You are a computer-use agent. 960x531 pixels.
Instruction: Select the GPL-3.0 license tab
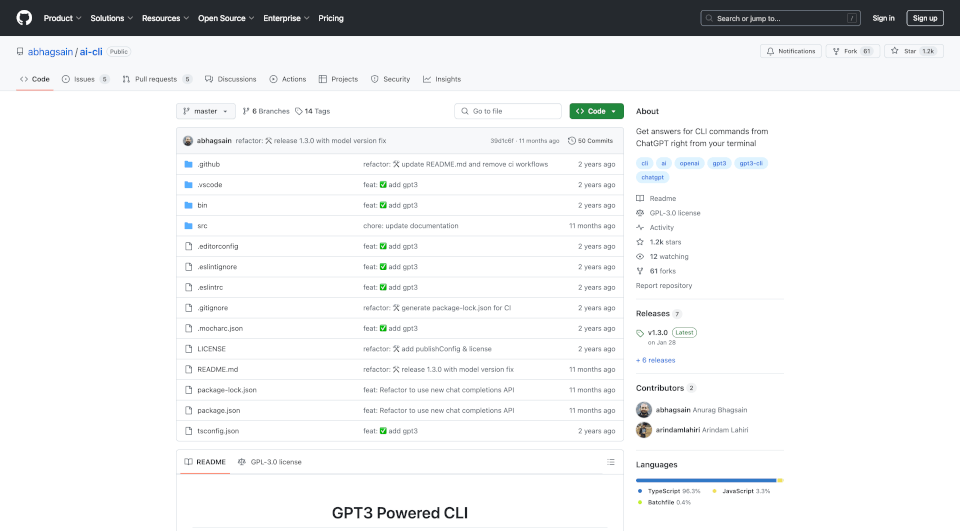(x=270, y=462)
